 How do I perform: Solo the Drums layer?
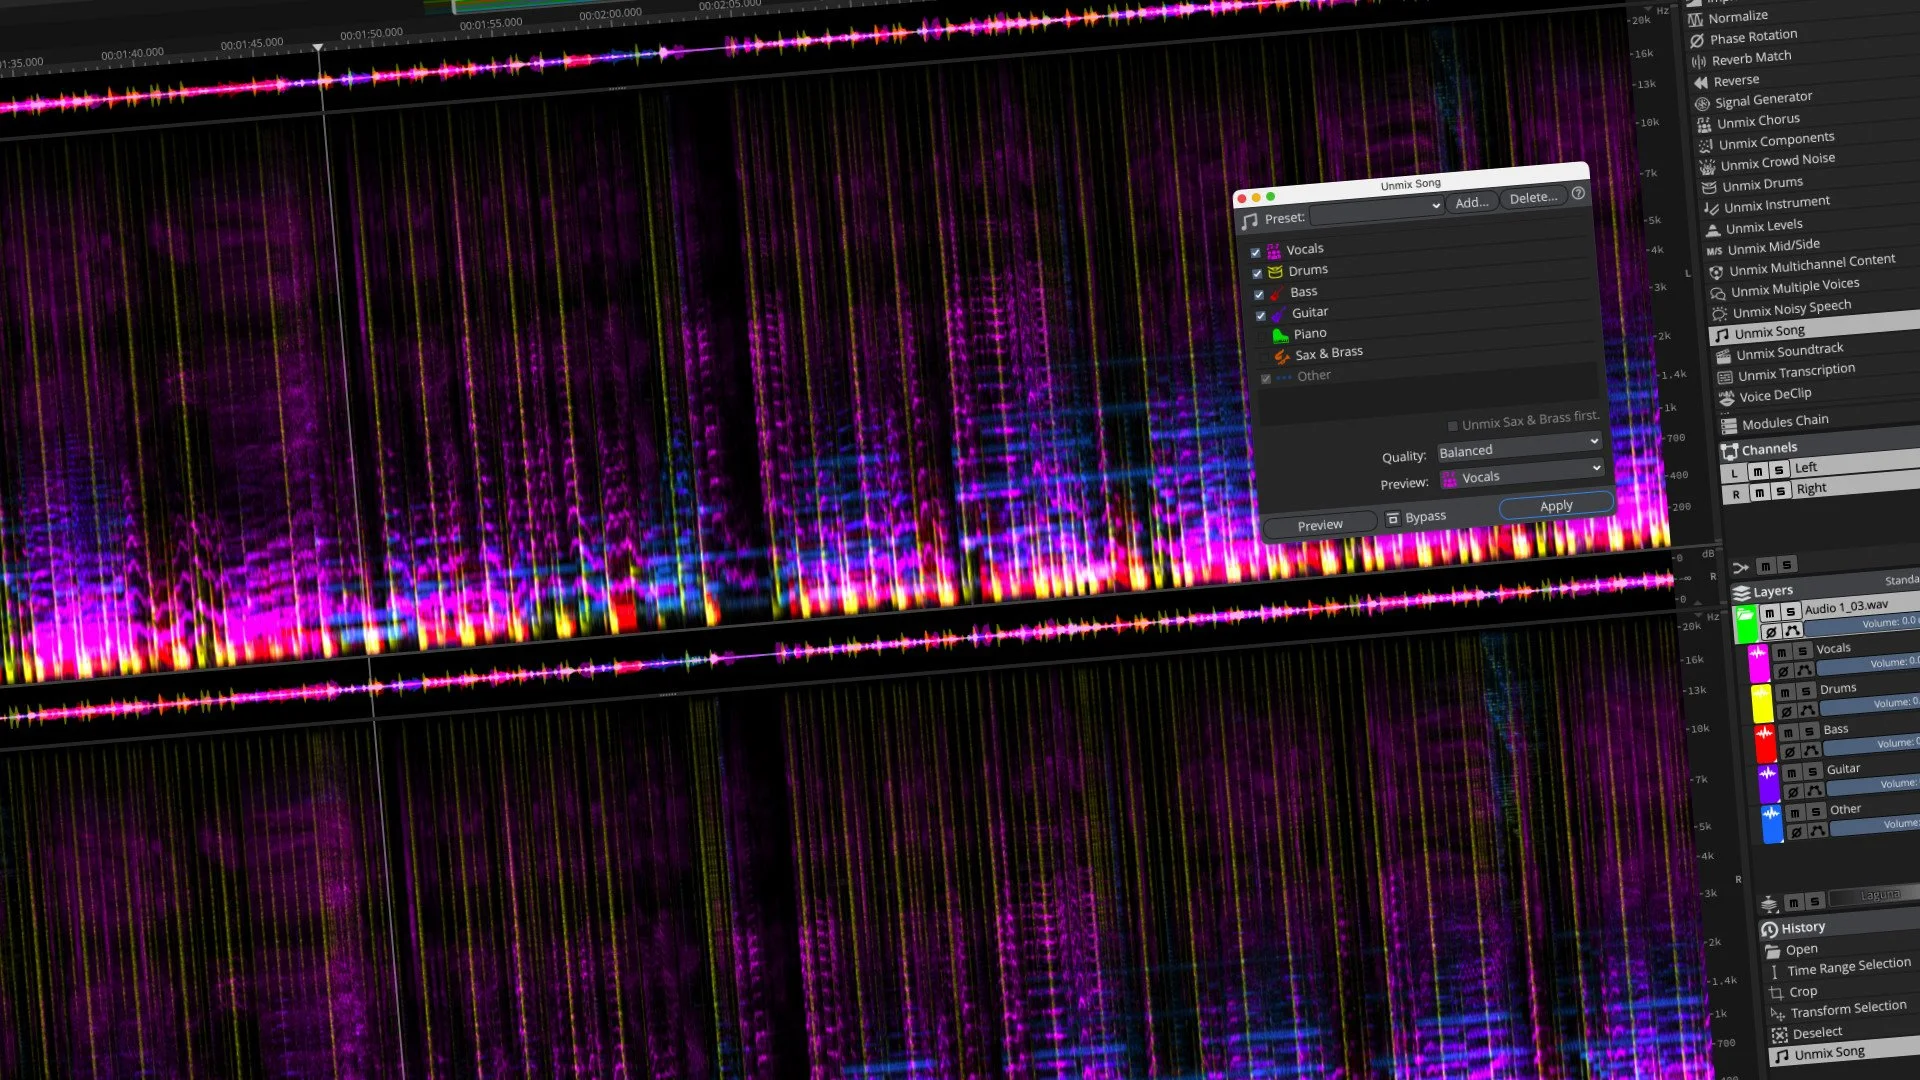coord(1806,691)
